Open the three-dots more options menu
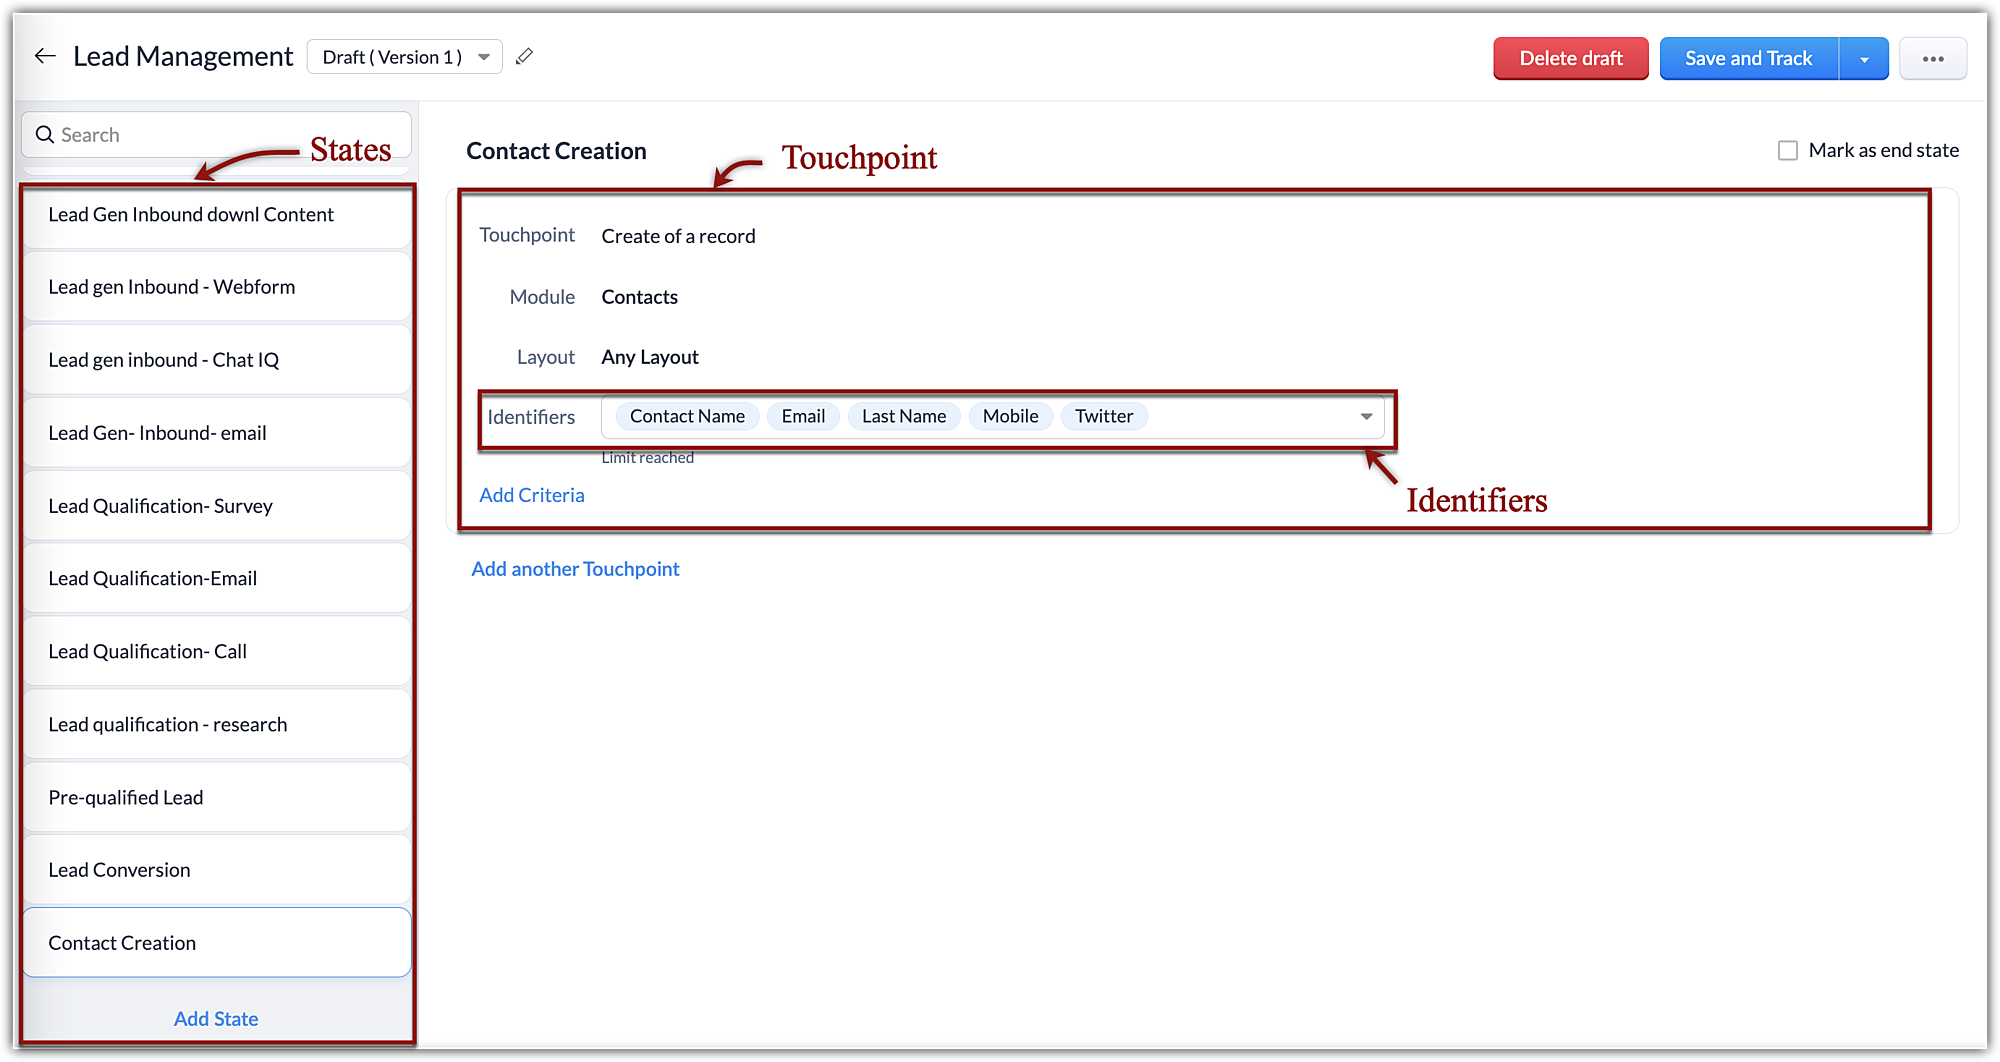The width and height of the screenshot is (2000, 1062). click(1932, 59)
